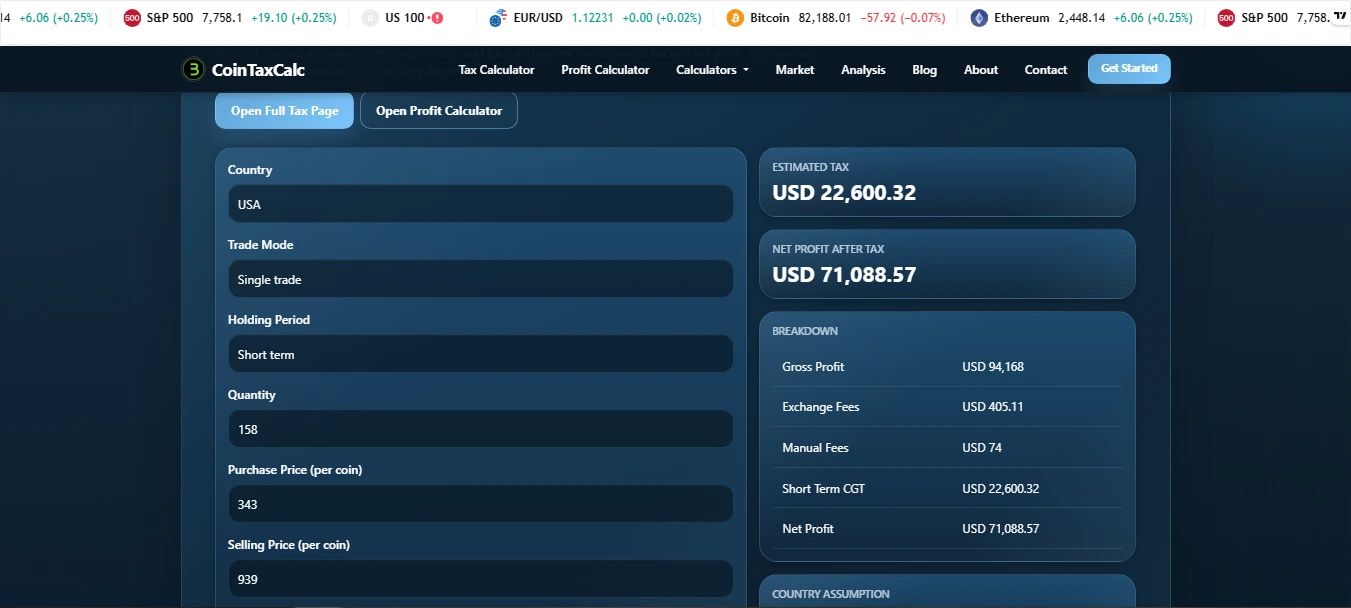Click the S&P 500 7,758.1 ticker entry
This screenshot has width=1351, height=608.
click(x=228, y=18)
